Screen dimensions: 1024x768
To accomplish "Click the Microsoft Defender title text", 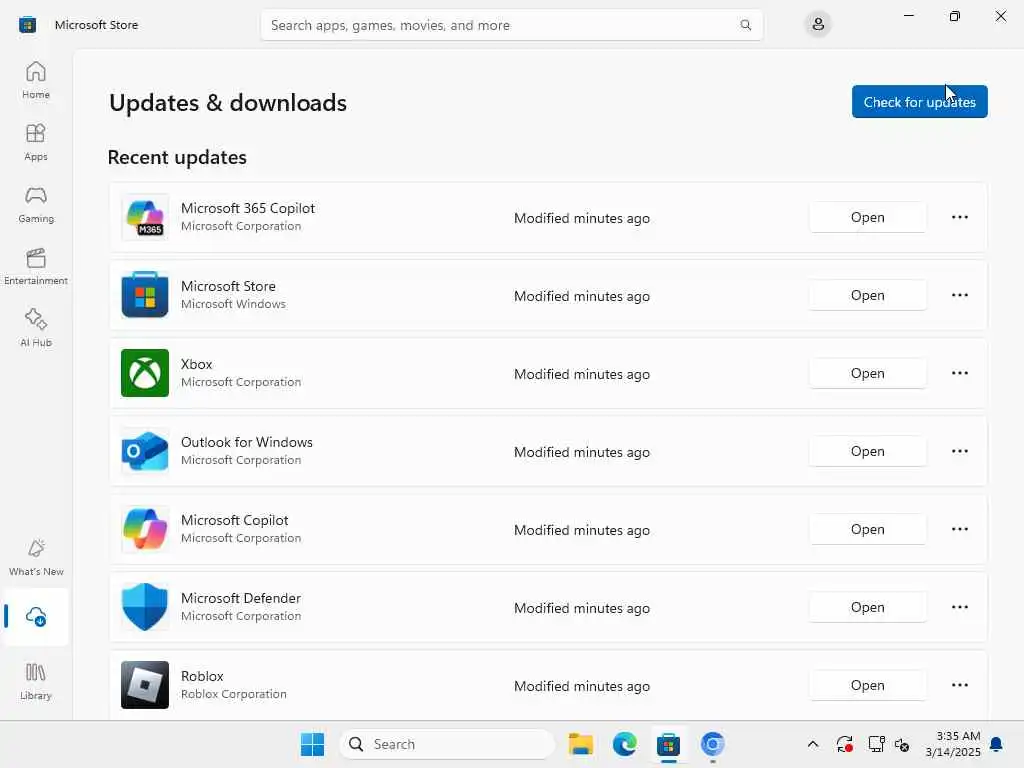I will 240,598.
